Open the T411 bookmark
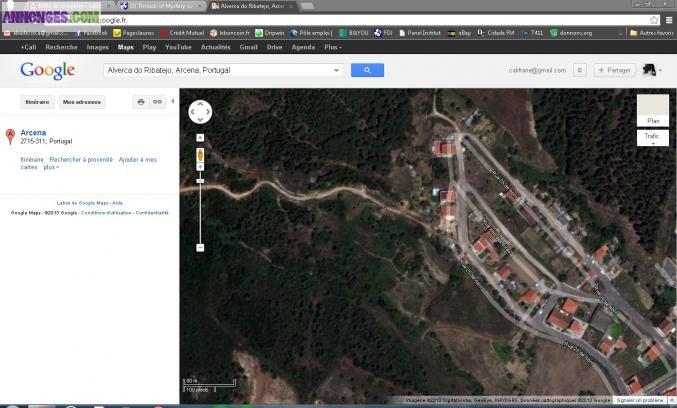The width and height of the screenshot is (677, 408). (x=533, y=33)
